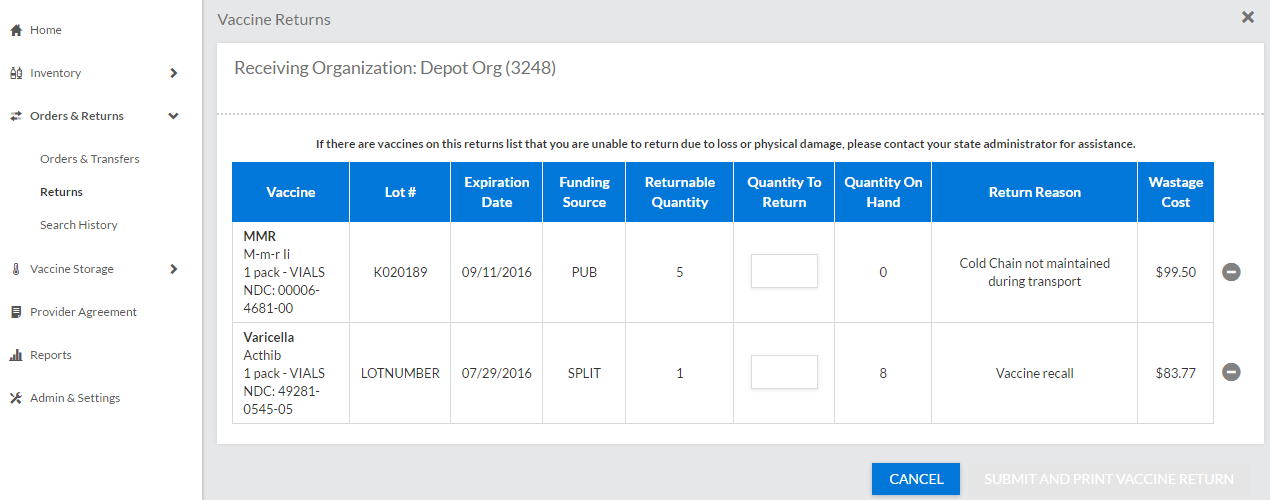This screenshot has height=500, width=1270.
Task: Click the Vaccine column header
Action: point(291,192)
